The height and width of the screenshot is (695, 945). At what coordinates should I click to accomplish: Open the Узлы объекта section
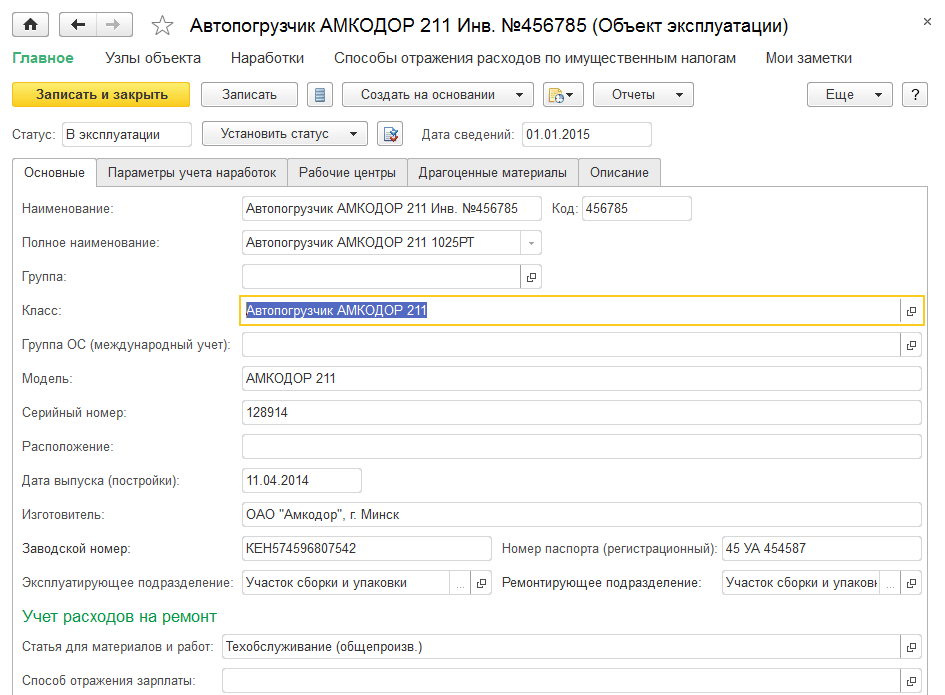(x=152, y=58)
